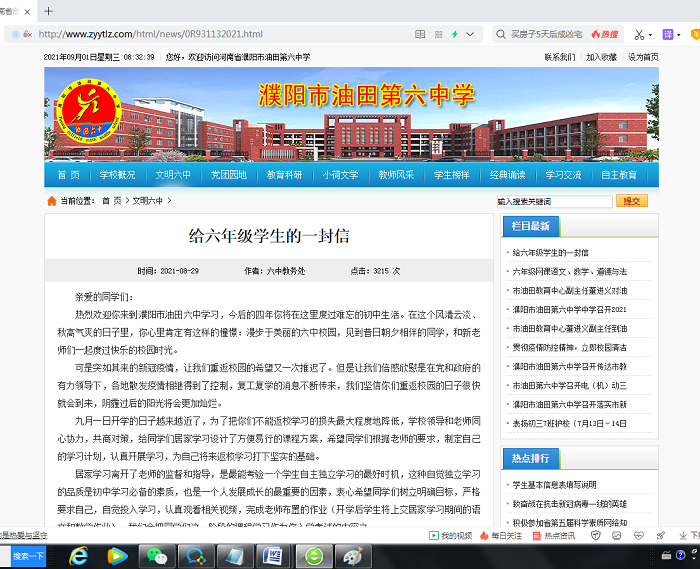The image size is (700, 569).
Task: Click the 联系我们 link
Action: [x=559, y=57]
